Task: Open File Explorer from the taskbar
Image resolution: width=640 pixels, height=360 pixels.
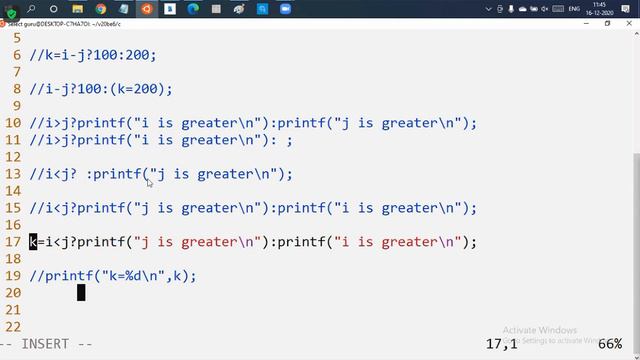Action: (x=77, y=9)
